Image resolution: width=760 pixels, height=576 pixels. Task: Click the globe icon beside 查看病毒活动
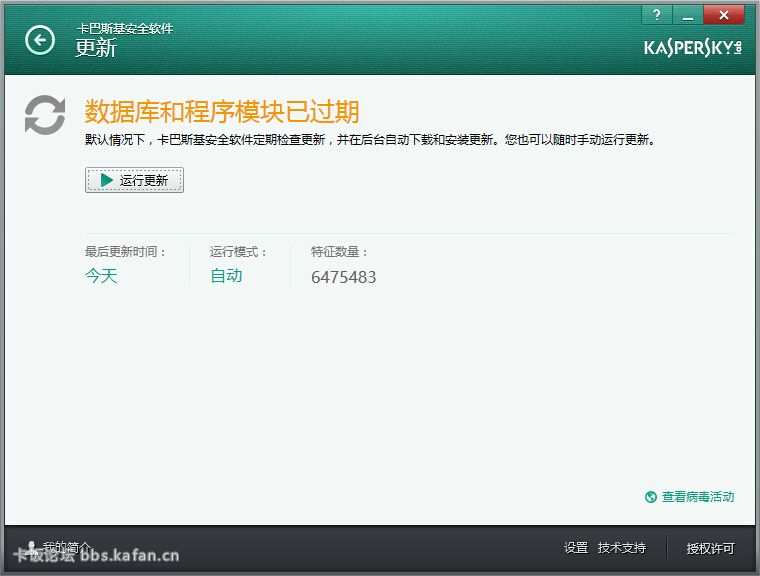pos(650,497)
